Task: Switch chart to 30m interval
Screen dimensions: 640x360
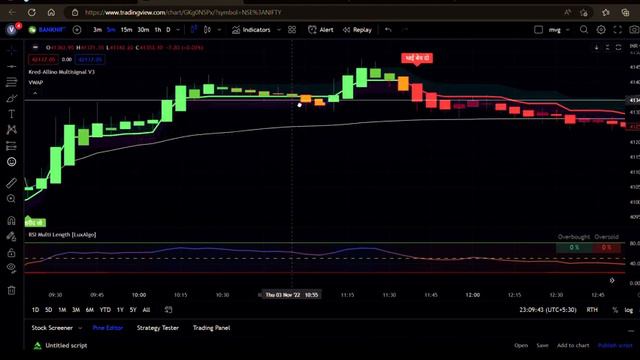Action: point(143,30)
